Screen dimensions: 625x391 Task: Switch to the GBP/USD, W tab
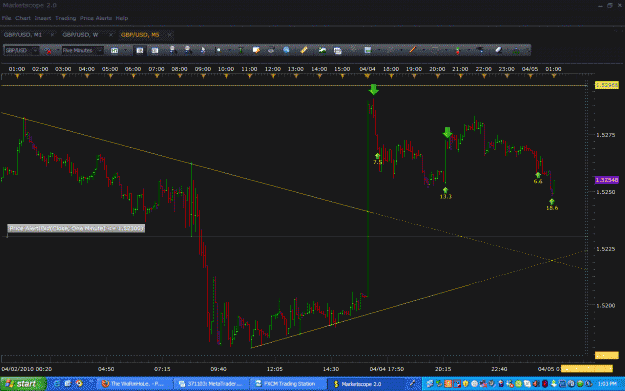(x=80, y=35)
